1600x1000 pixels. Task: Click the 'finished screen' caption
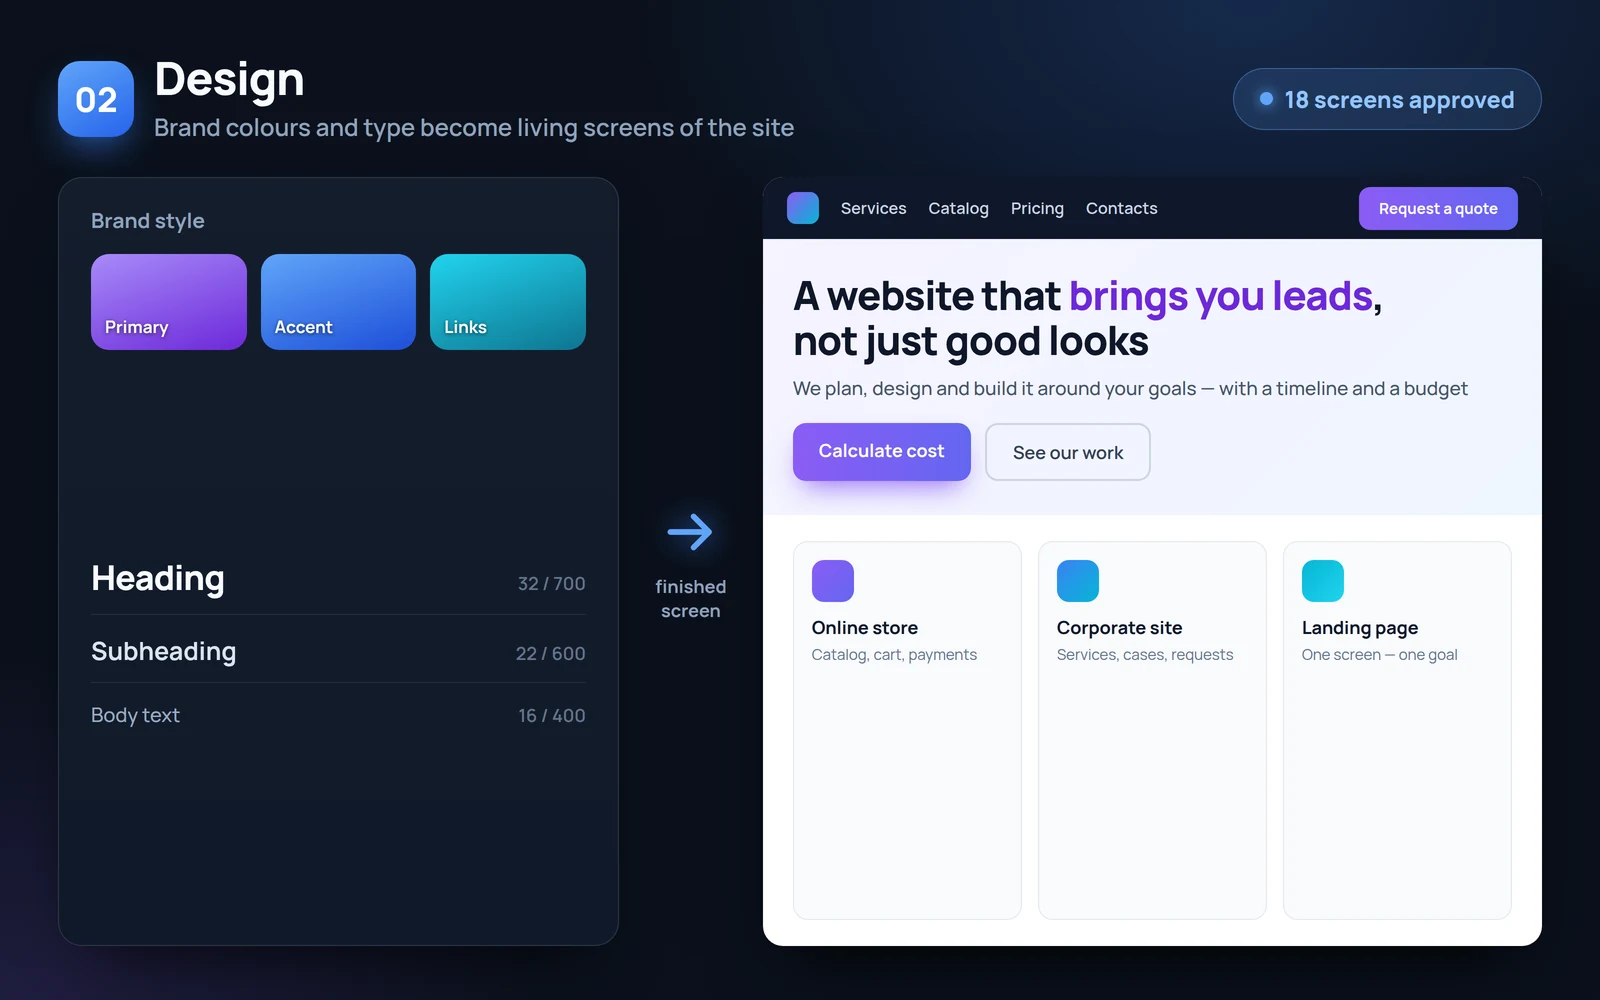[x=691, y=598]
